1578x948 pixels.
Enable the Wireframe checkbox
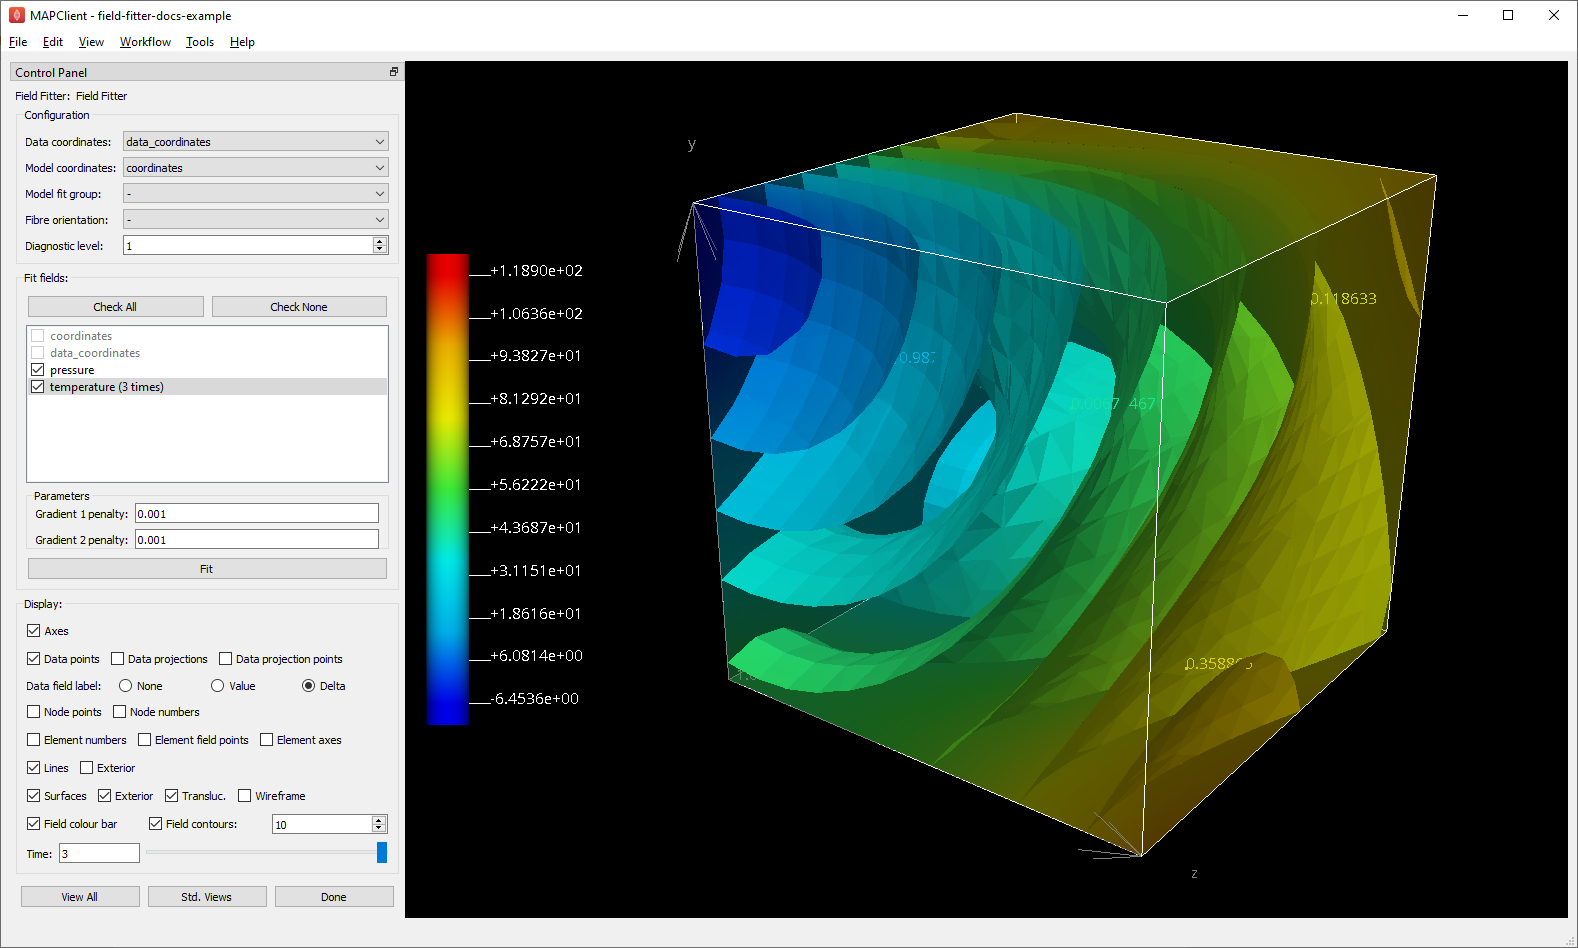pos(245,796)
